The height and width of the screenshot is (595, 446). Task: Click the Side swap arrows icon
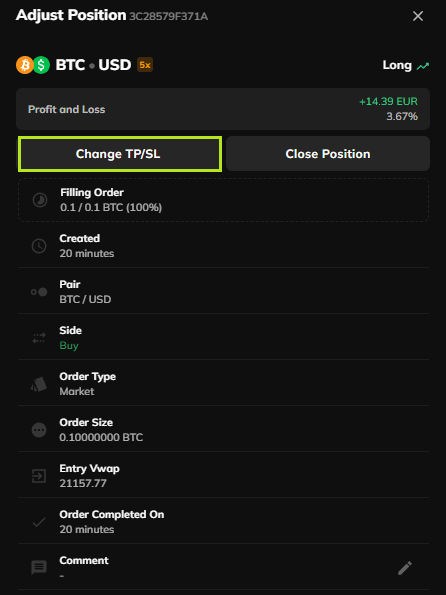[39, 338]
